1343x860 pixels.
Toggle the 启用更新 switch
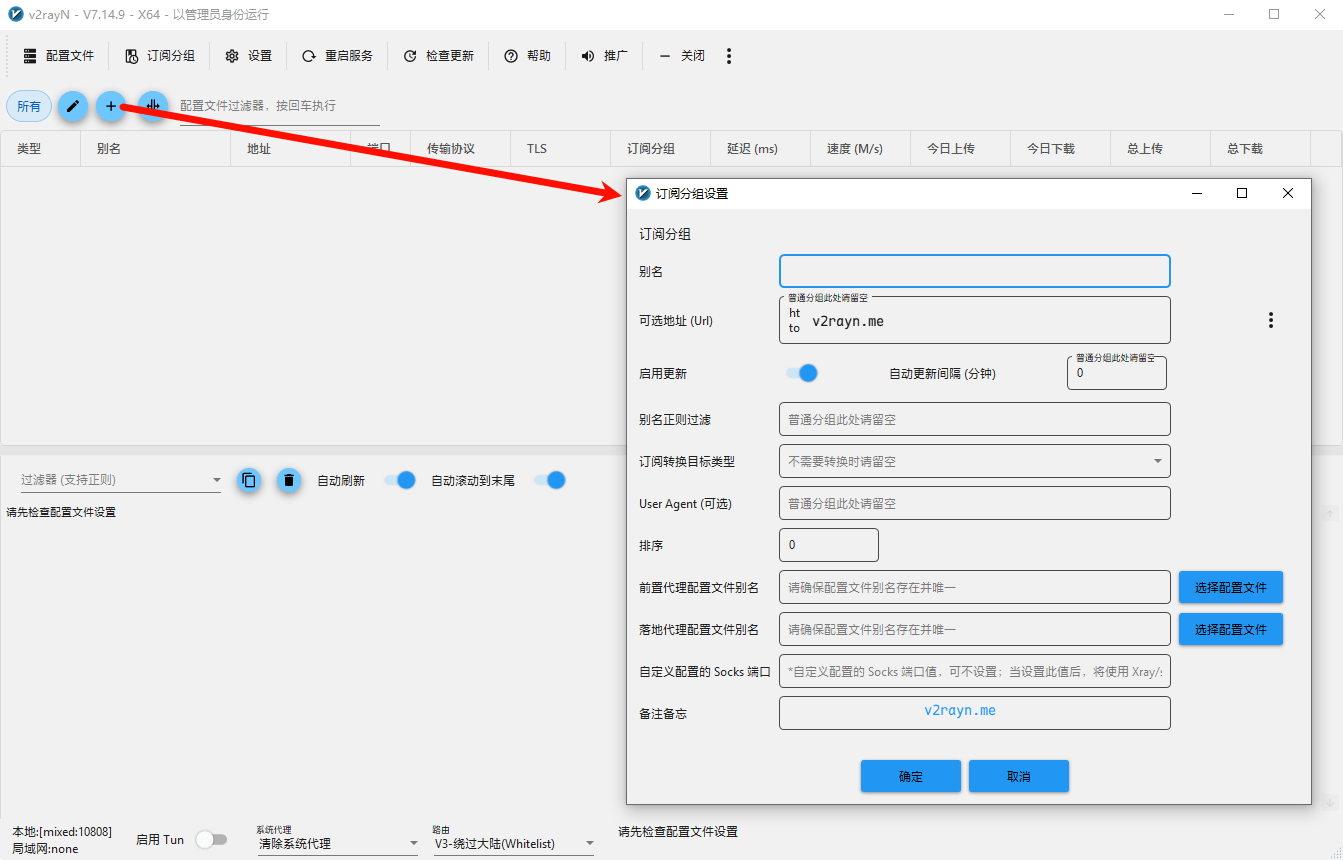802,373
